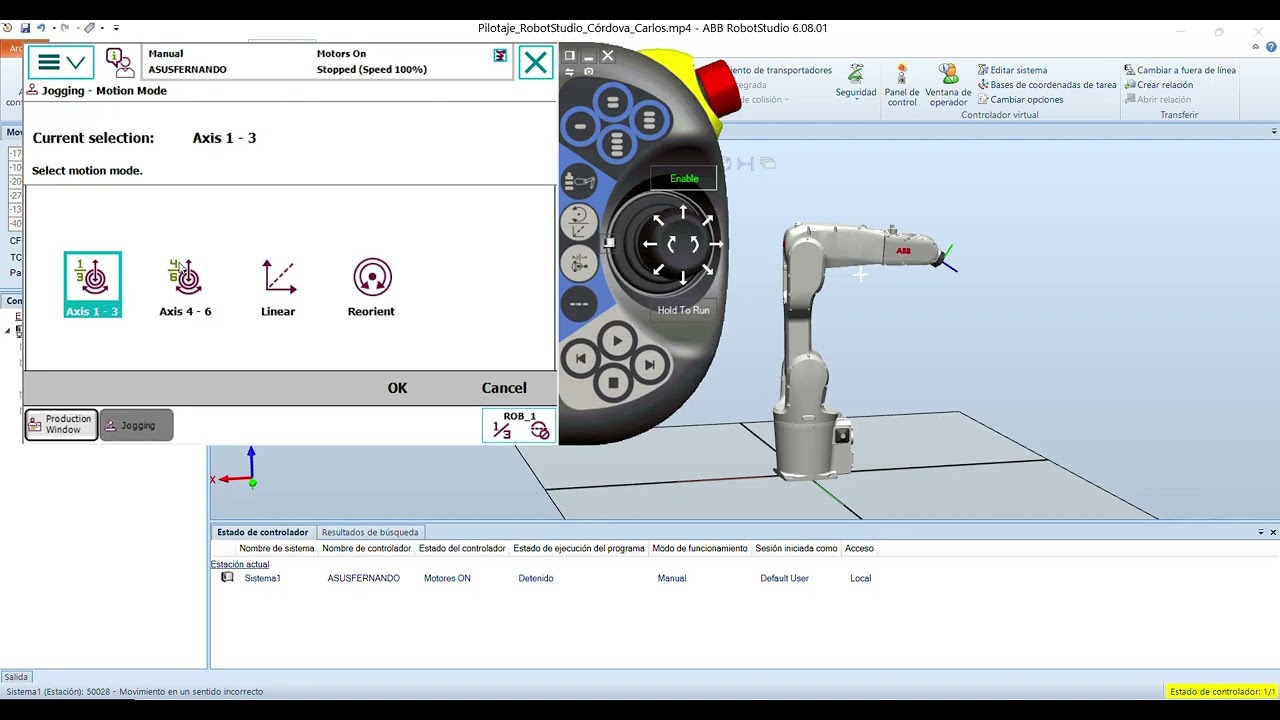Click the Estado del controlador column header

click(462, 548)
